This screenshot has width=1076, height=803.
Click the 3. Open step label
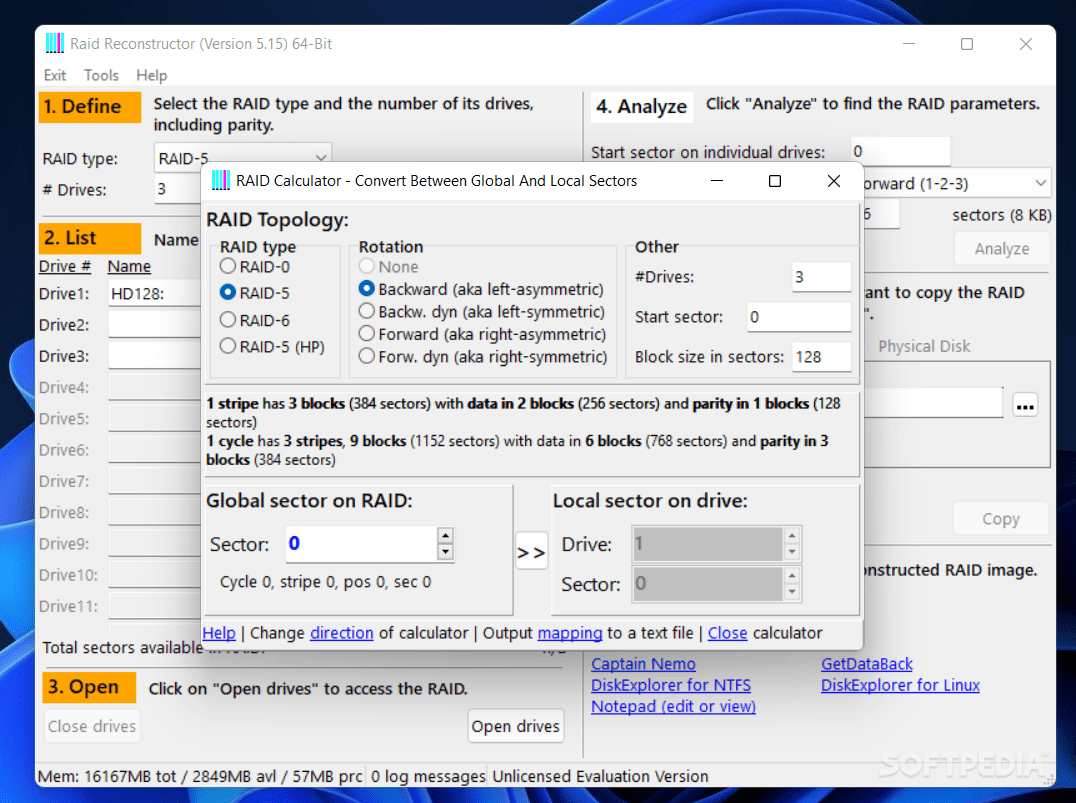[x=89, y=687]
